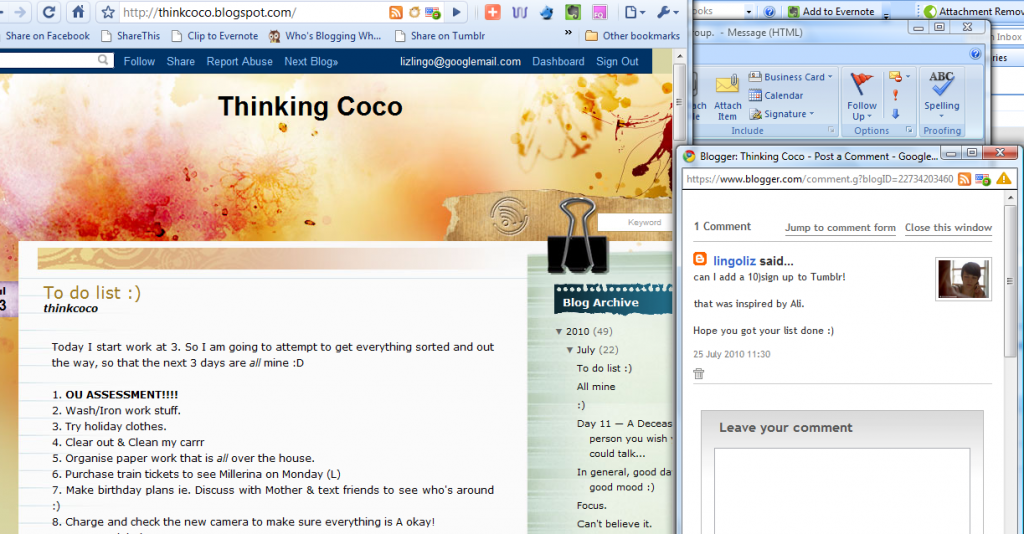
Task: Collapse the 2010 archive tree
Action: (558, 332)
